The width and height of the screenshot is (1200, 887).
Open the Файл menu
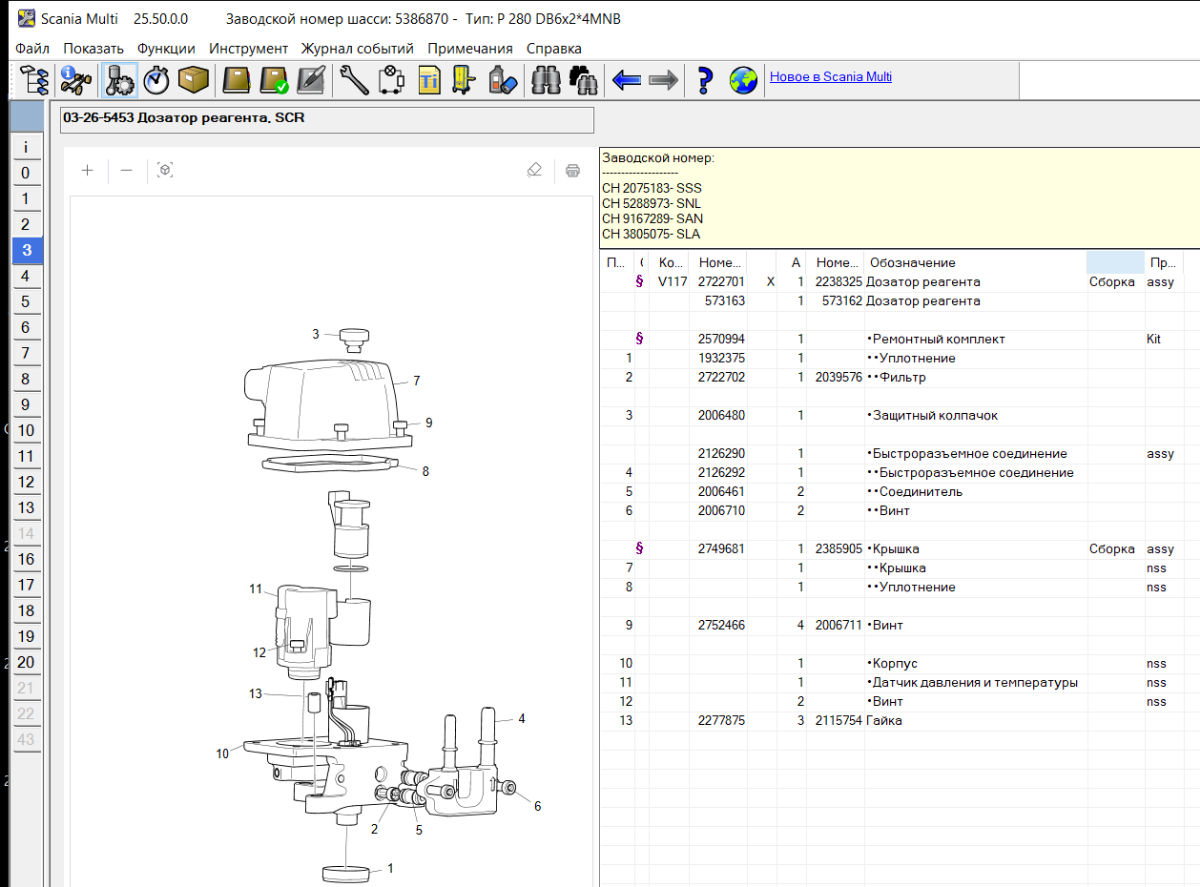click(33, 48)
